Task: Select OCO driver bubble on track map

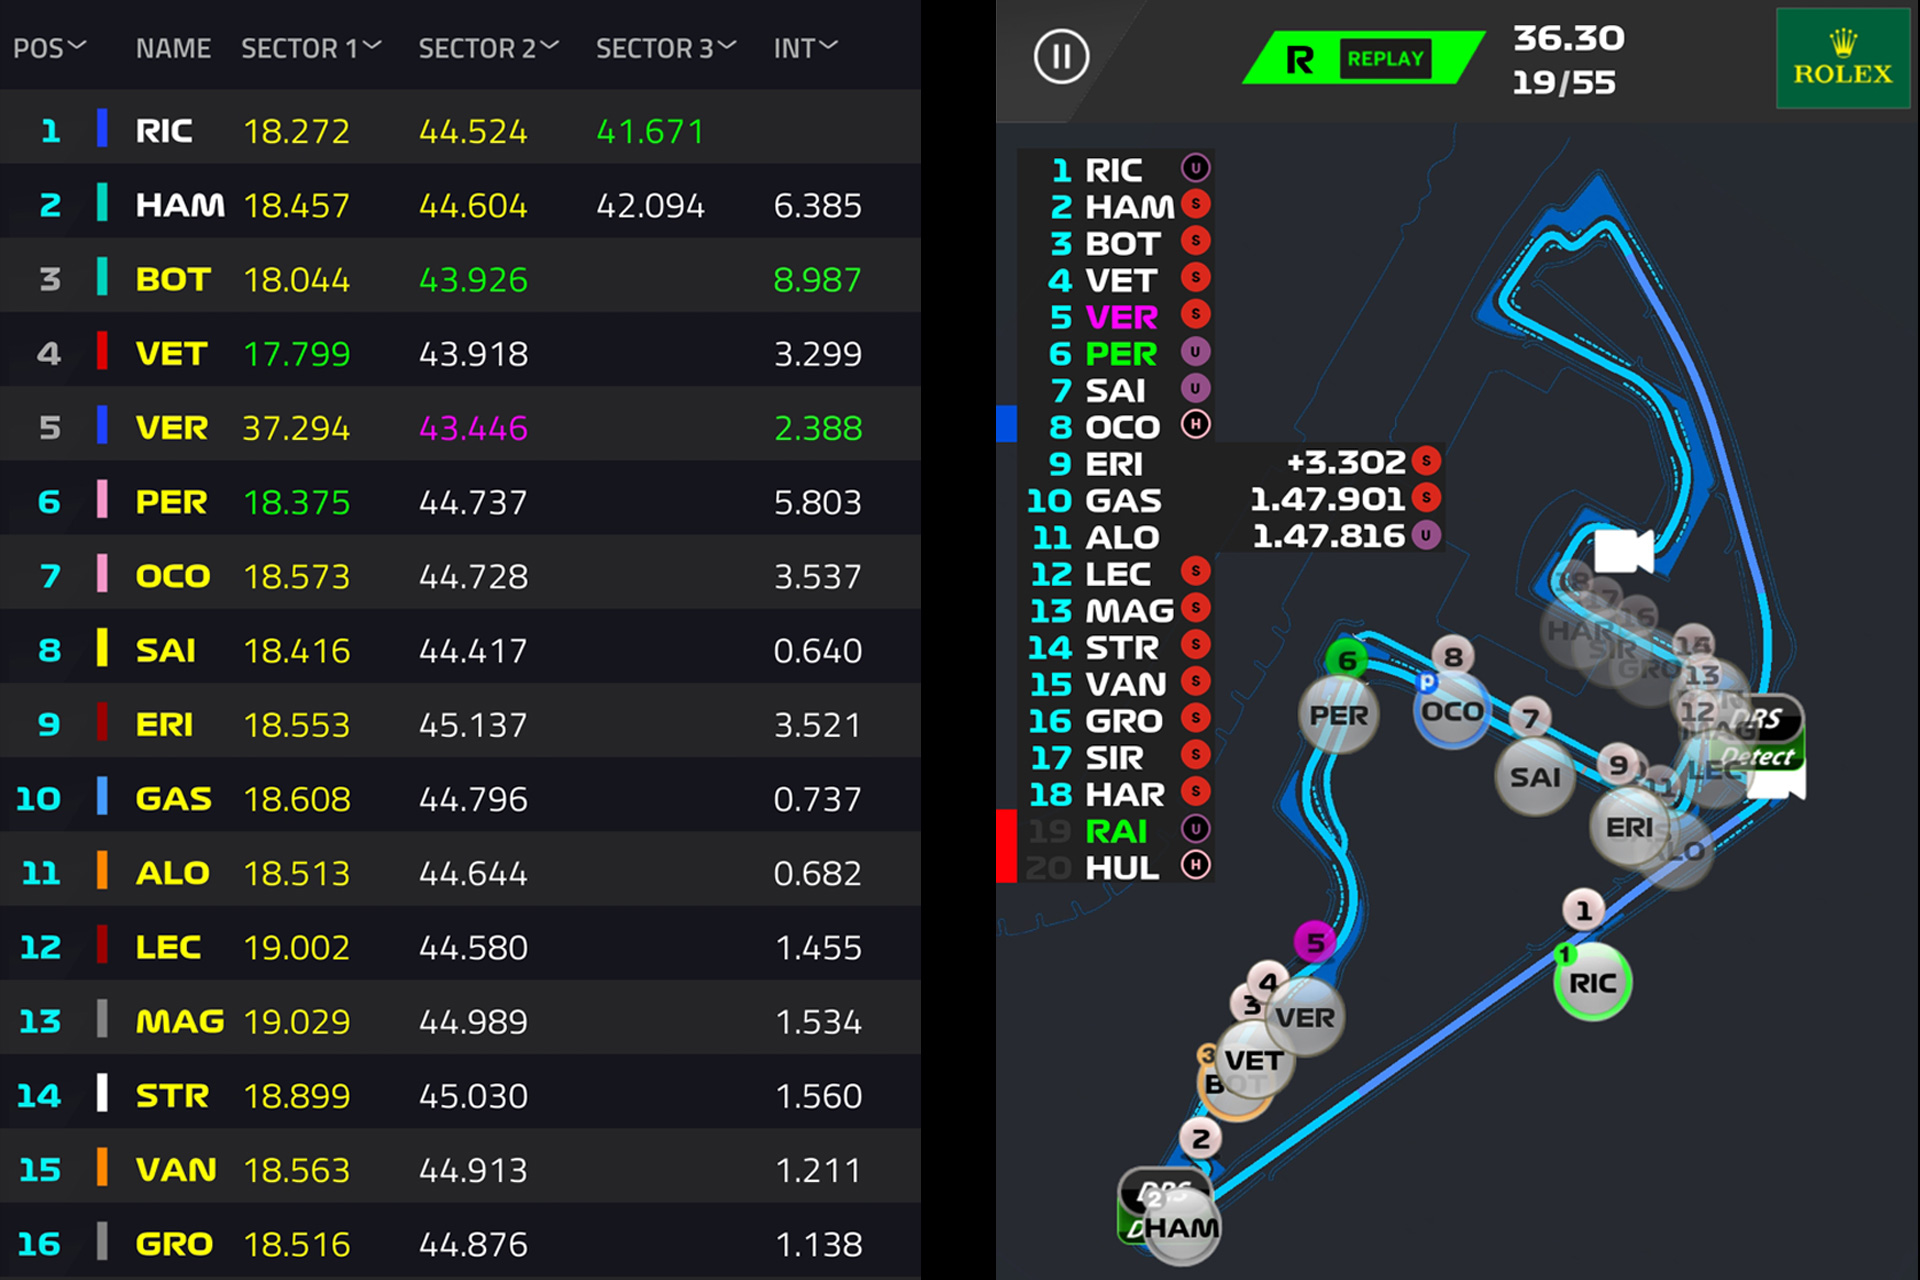Action: (1452, 711)
